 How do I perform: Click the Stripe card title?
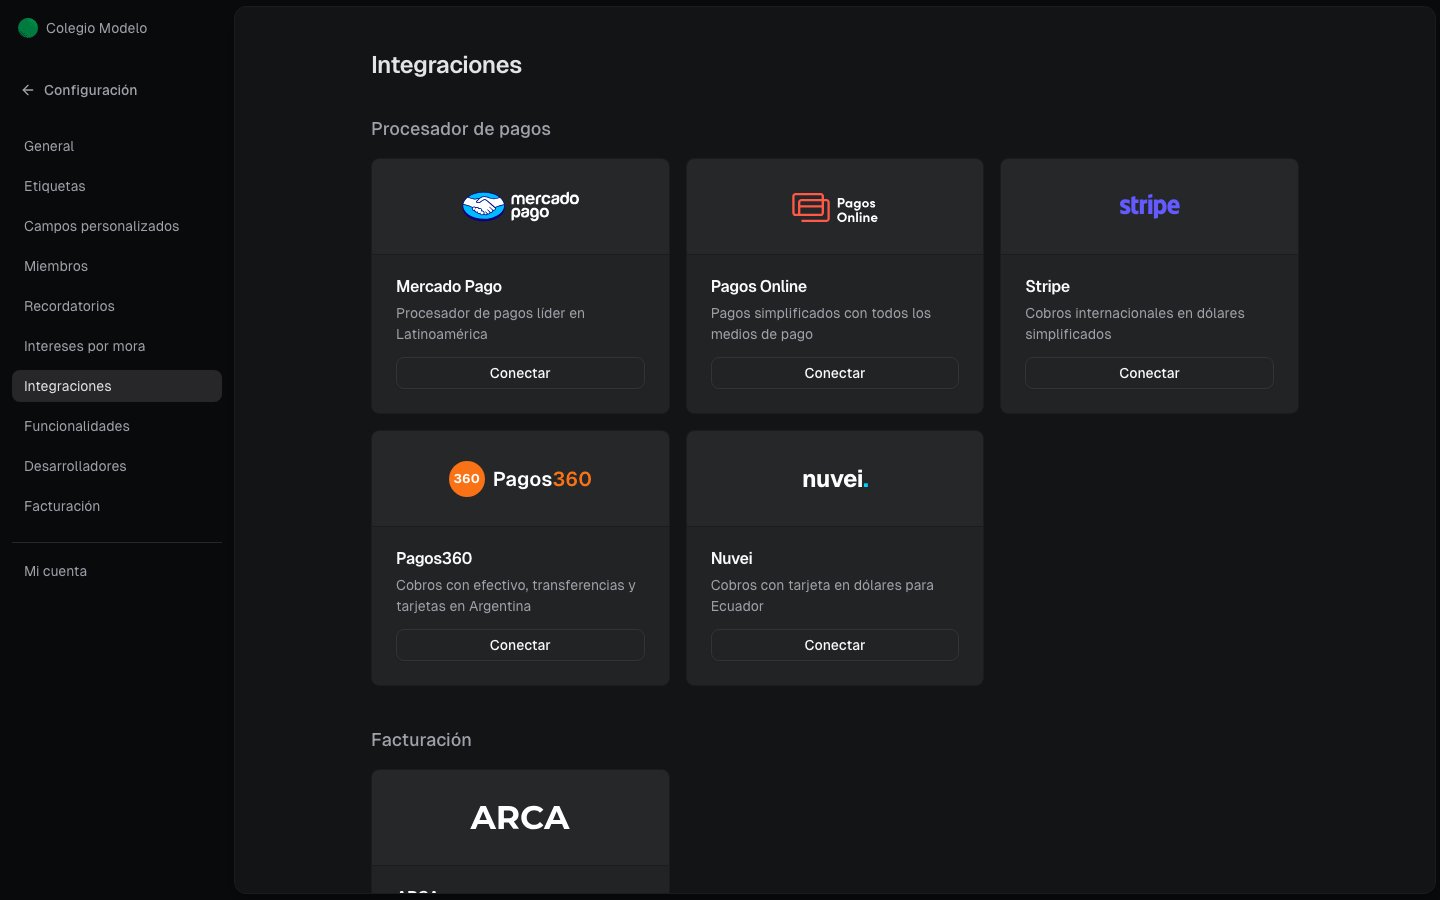pos(1047,286)
